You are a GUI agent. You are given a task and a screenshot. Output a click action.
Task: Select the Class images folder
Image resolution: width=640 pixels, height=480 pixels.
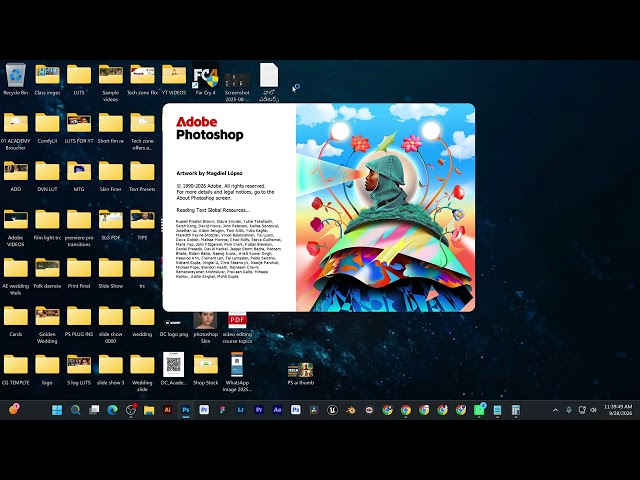[47, 80]
